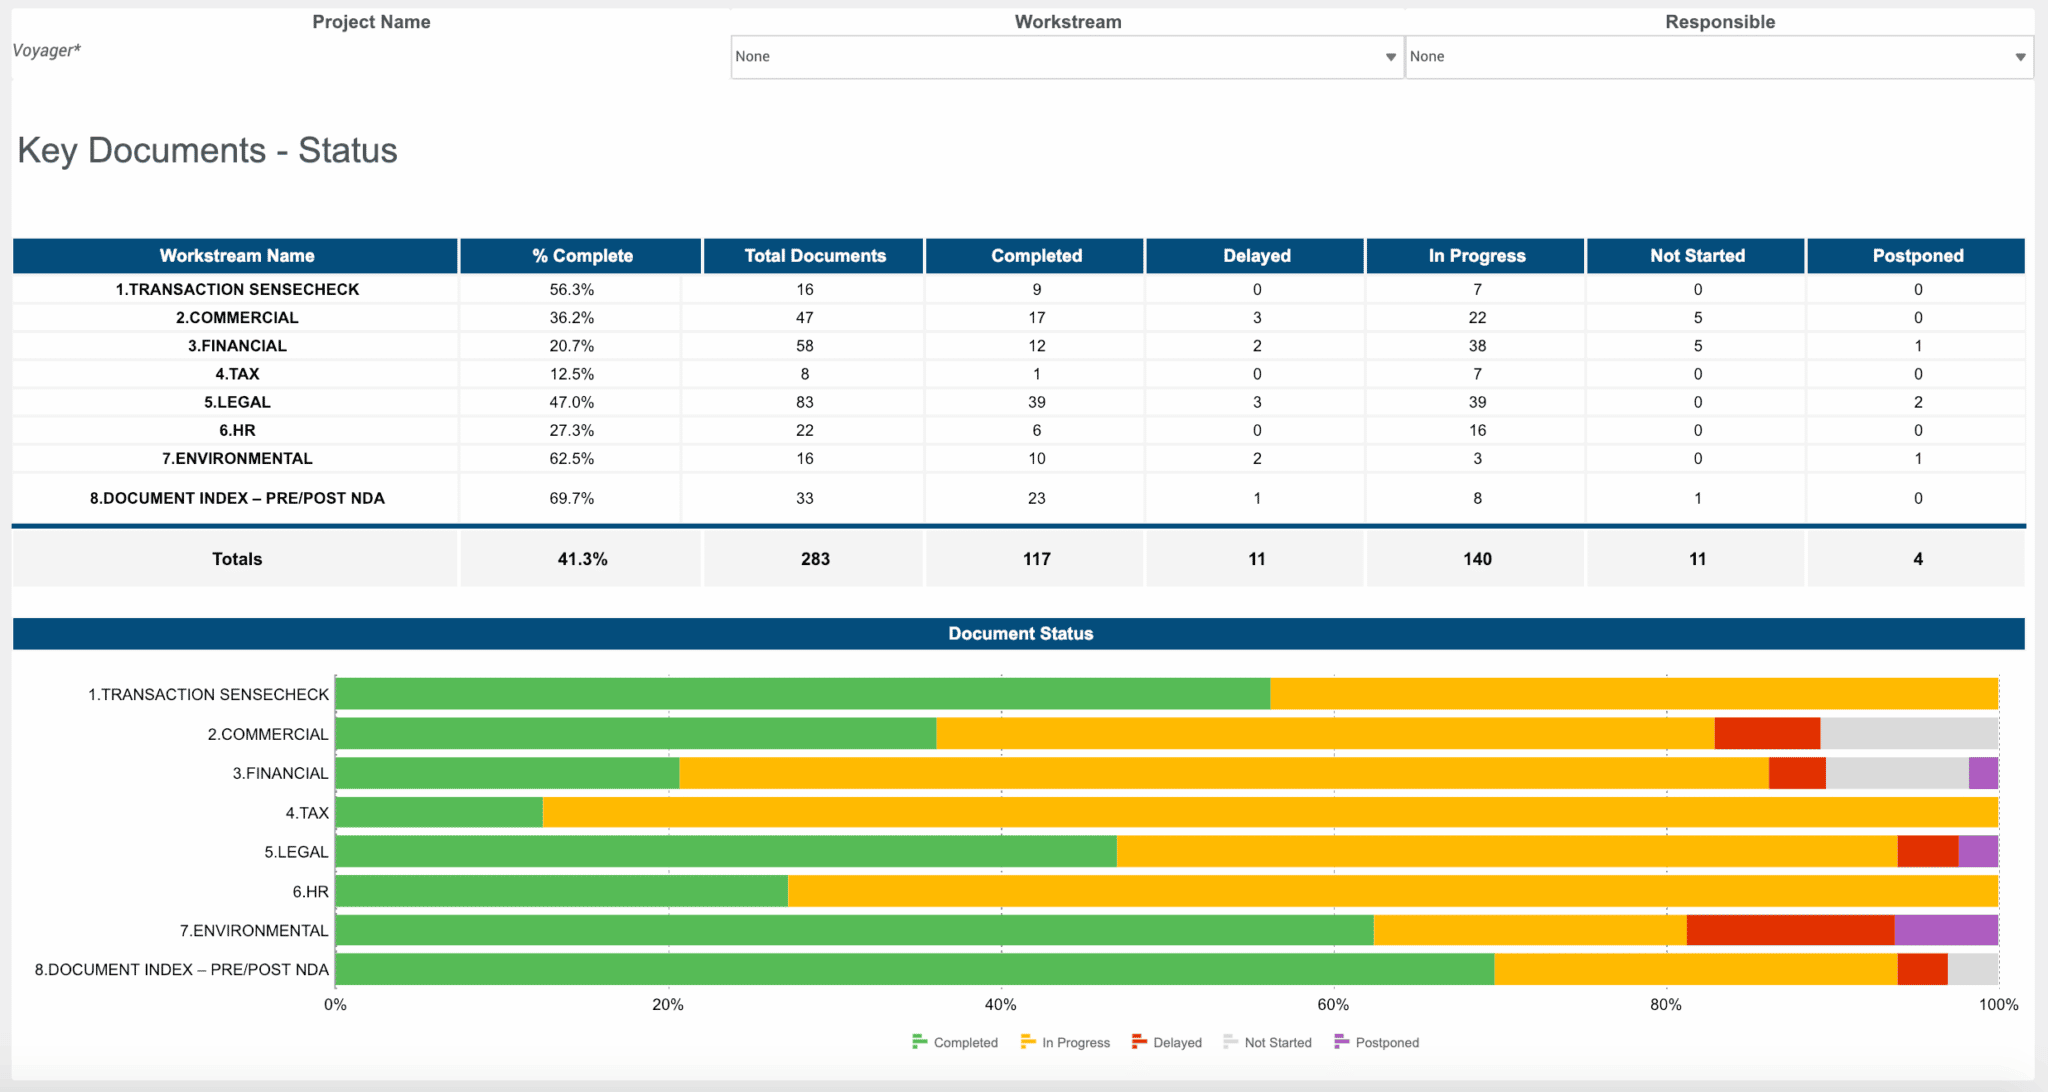Screen dimensions: 2048x1092
Task: Click Legal red delayed bar segment
Action: (1928, 851)
